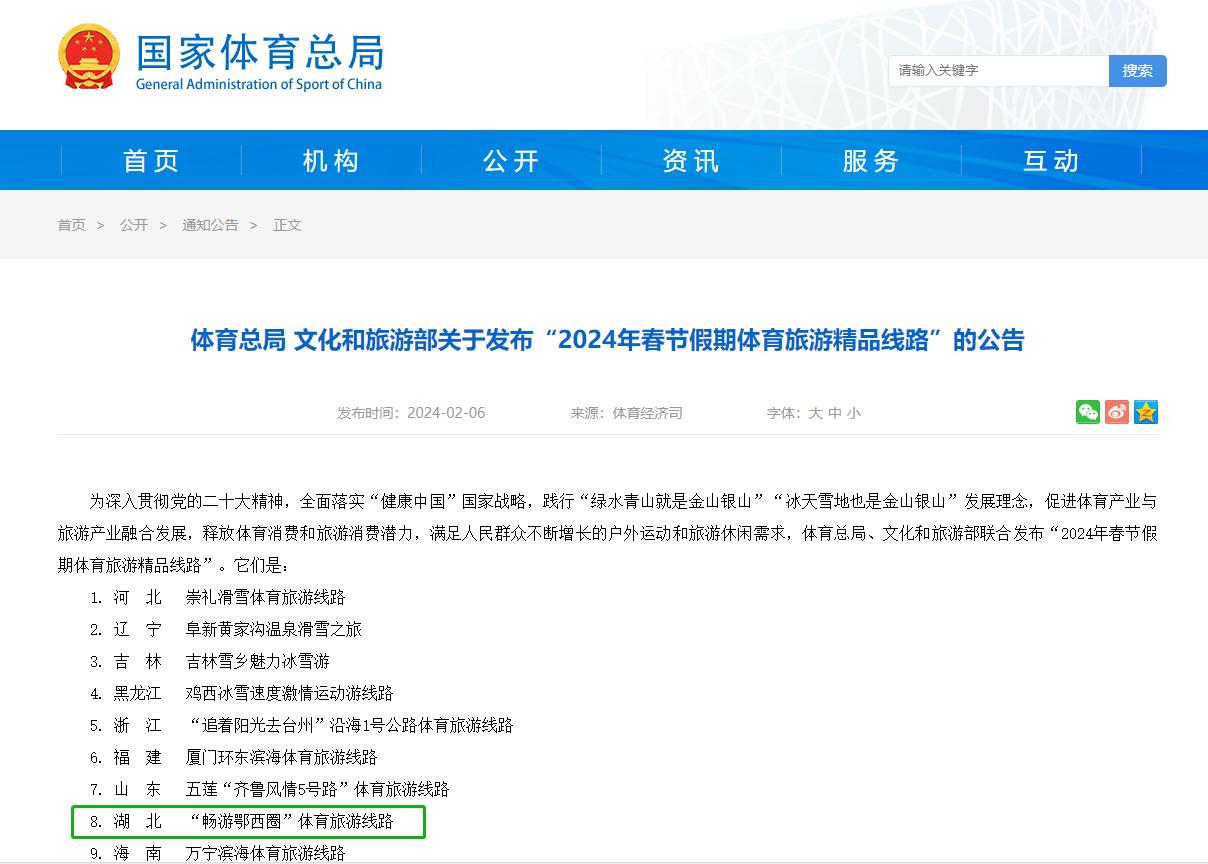Select the 山东 五莲齐鲁风情5号路 row
Viewport: 1208px width, 864px height.
[x=269, y=789]
